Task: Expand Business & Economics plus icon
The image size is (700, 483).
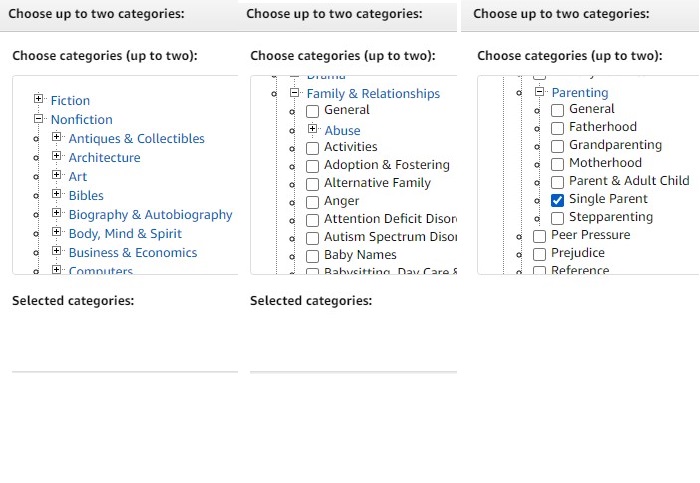Action: (56, 250)
